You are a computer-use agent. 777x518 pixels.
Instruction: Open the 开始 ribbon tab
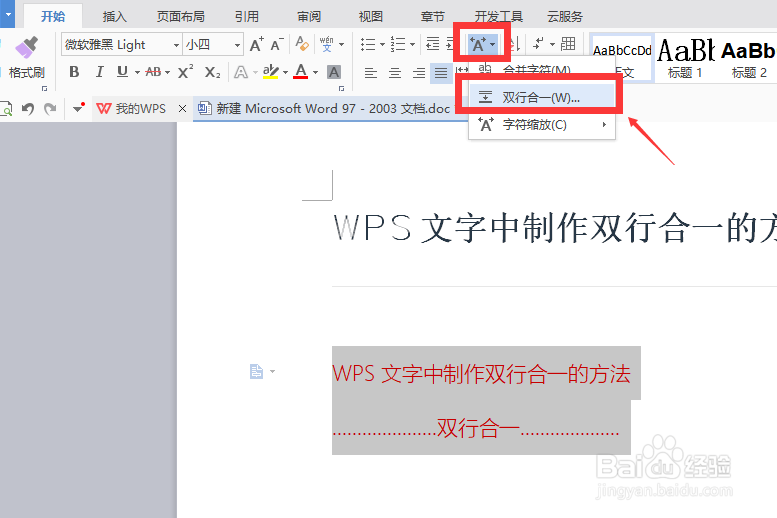pyautogui.click(x=53, y=16)
